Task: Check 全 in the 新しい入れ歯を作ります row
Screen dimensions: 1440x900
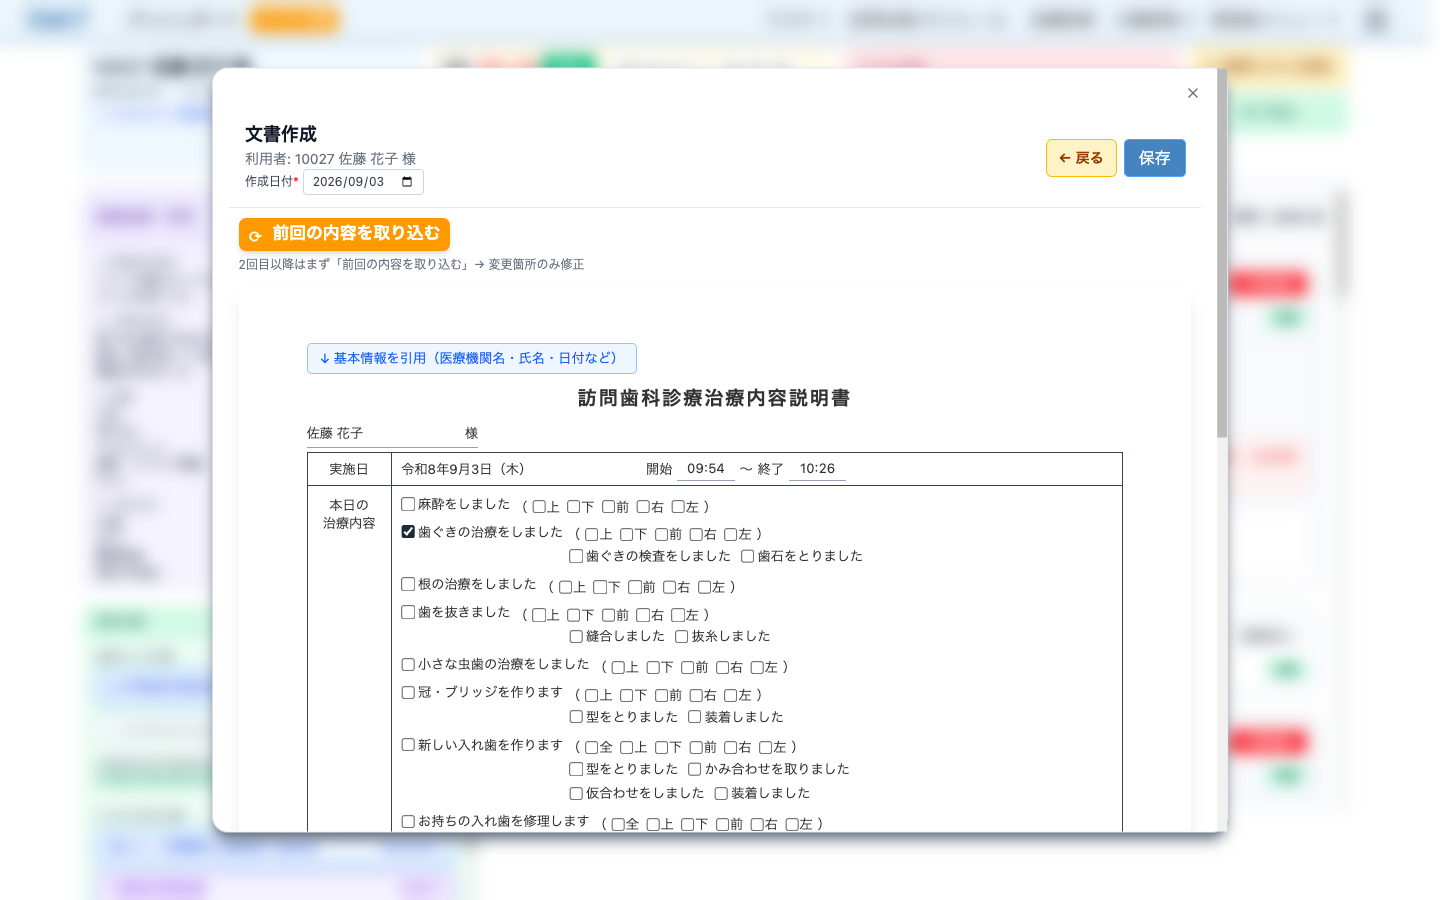Action: point(592,747)
